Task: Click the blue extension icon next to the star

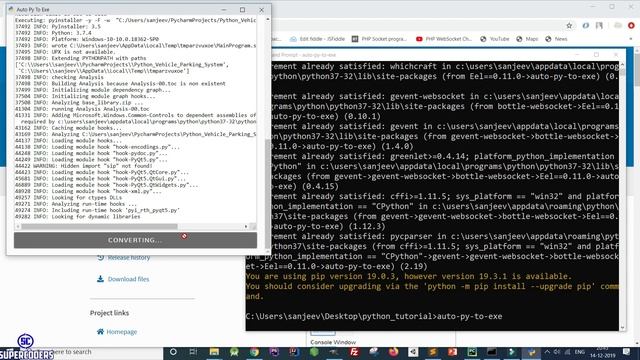Action: (x=585, y=26)
